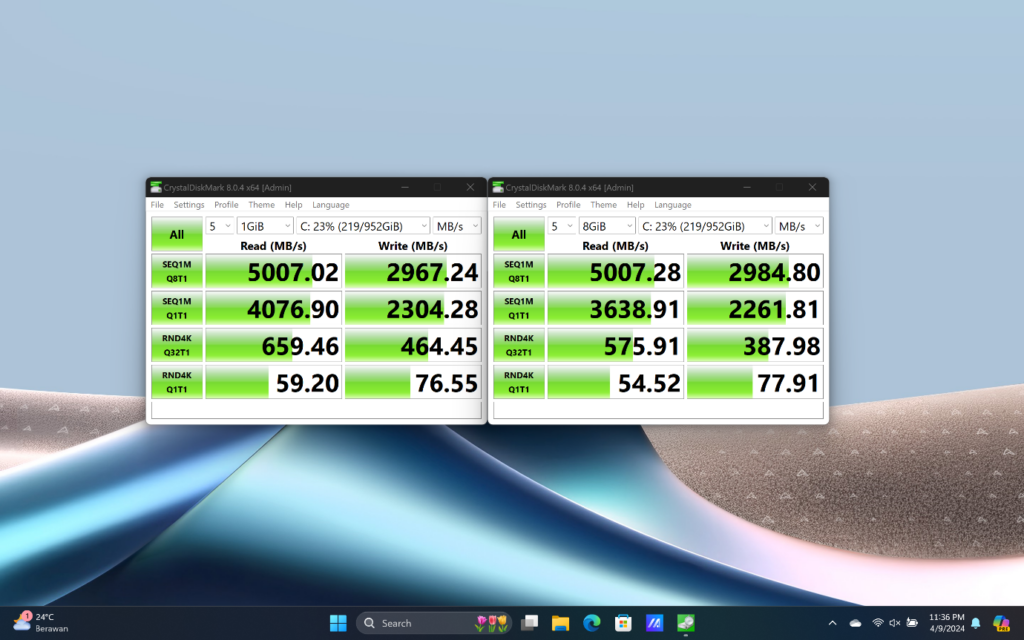Open the drive dropdown showing C: 23%
This screenshot has width=1024, height=640.
coord(363,225)
